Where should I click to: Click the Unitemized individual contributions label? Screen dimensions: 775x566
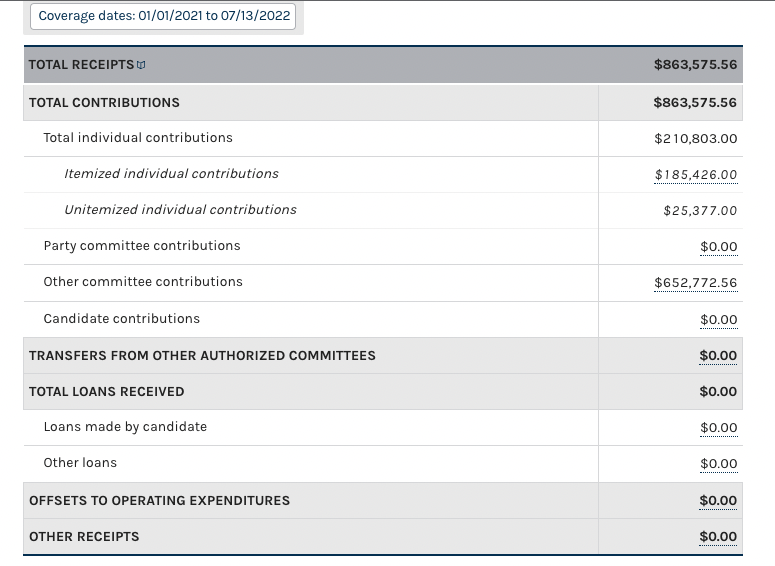[x=180, y=210]
